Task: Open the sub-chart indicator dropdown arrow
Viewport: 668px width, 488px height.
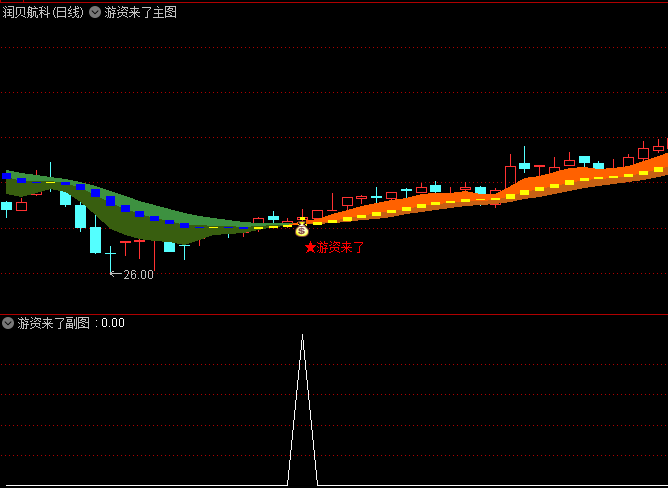Action: click(x=8, y=323)
